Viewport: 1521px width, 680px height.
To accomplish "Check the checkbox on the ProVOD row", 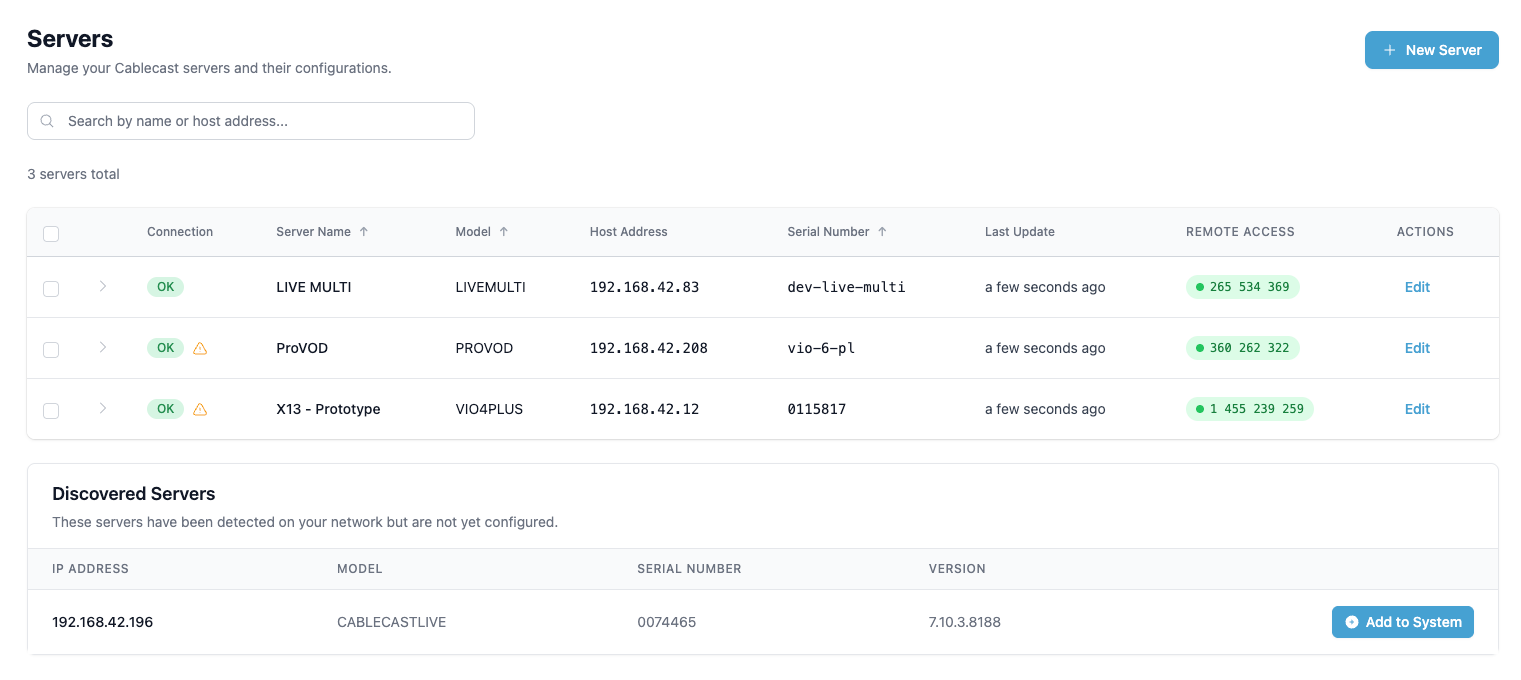I will (51, 350).
